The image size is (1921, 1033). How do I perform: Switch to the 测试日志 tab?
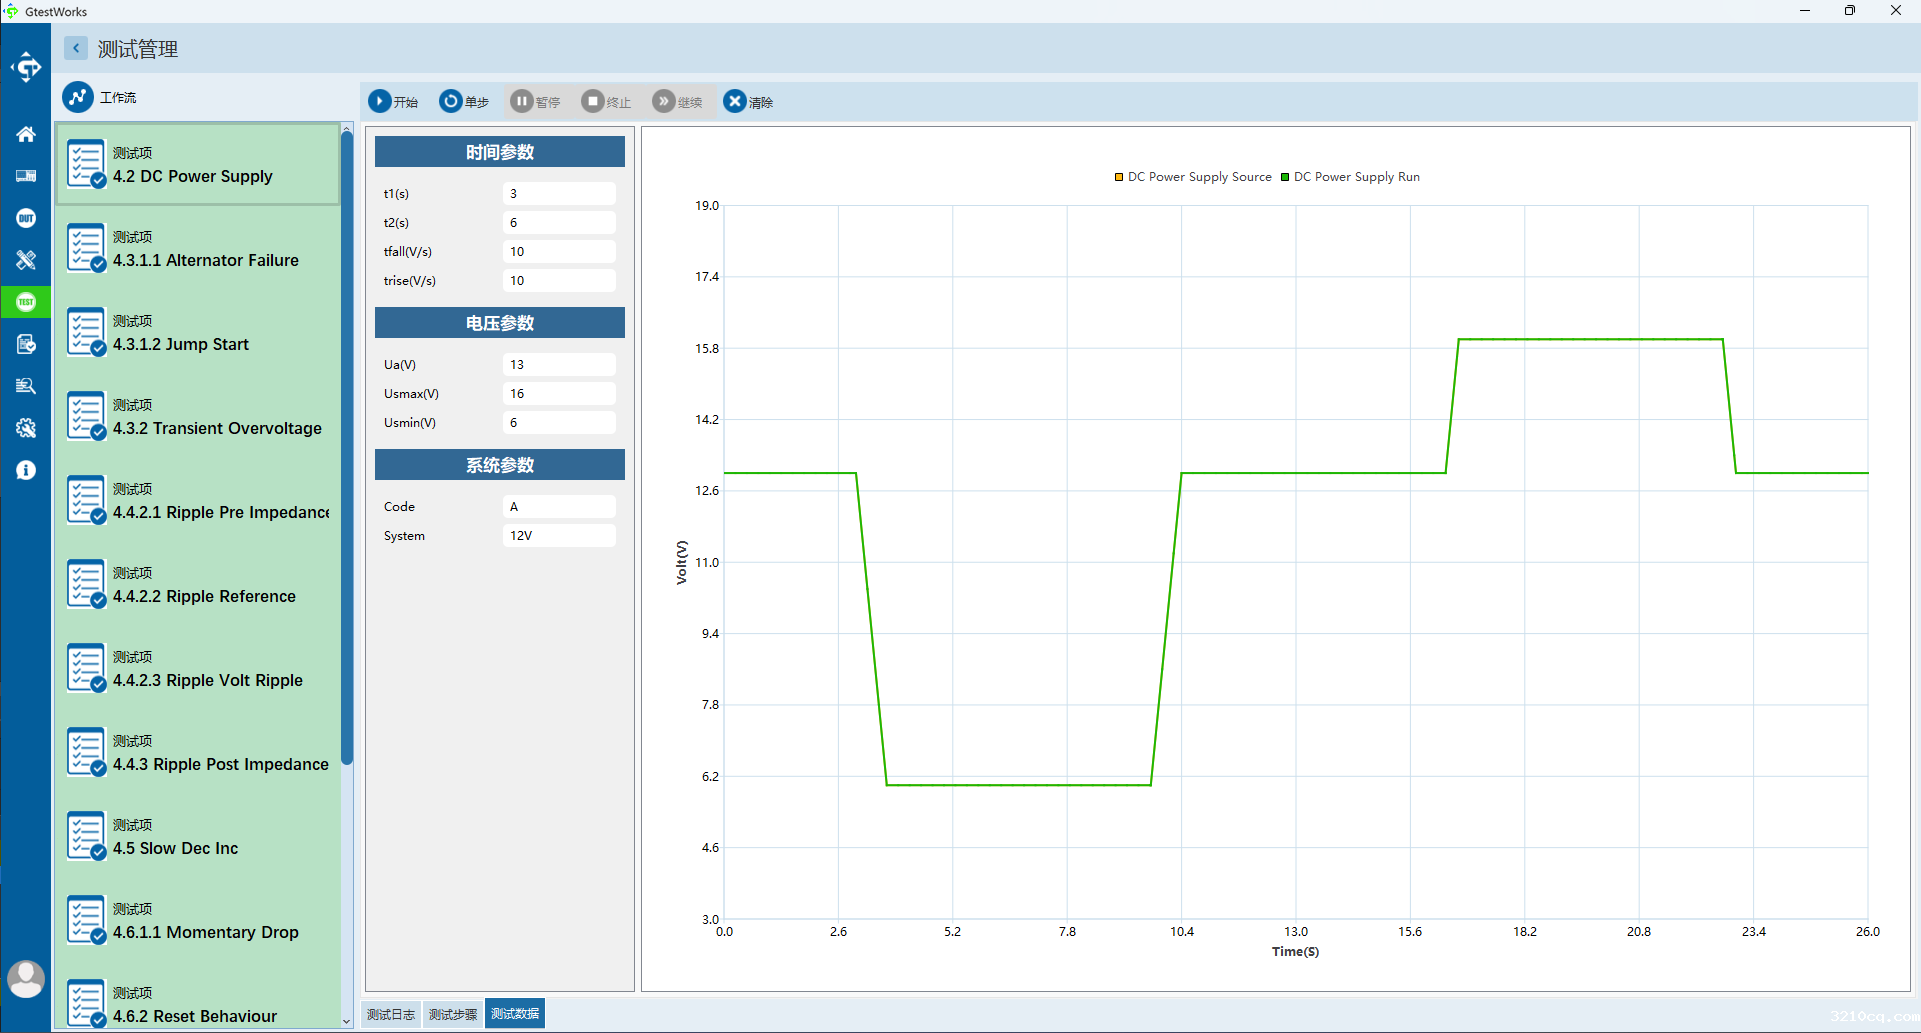click(x=391, y=1014)
